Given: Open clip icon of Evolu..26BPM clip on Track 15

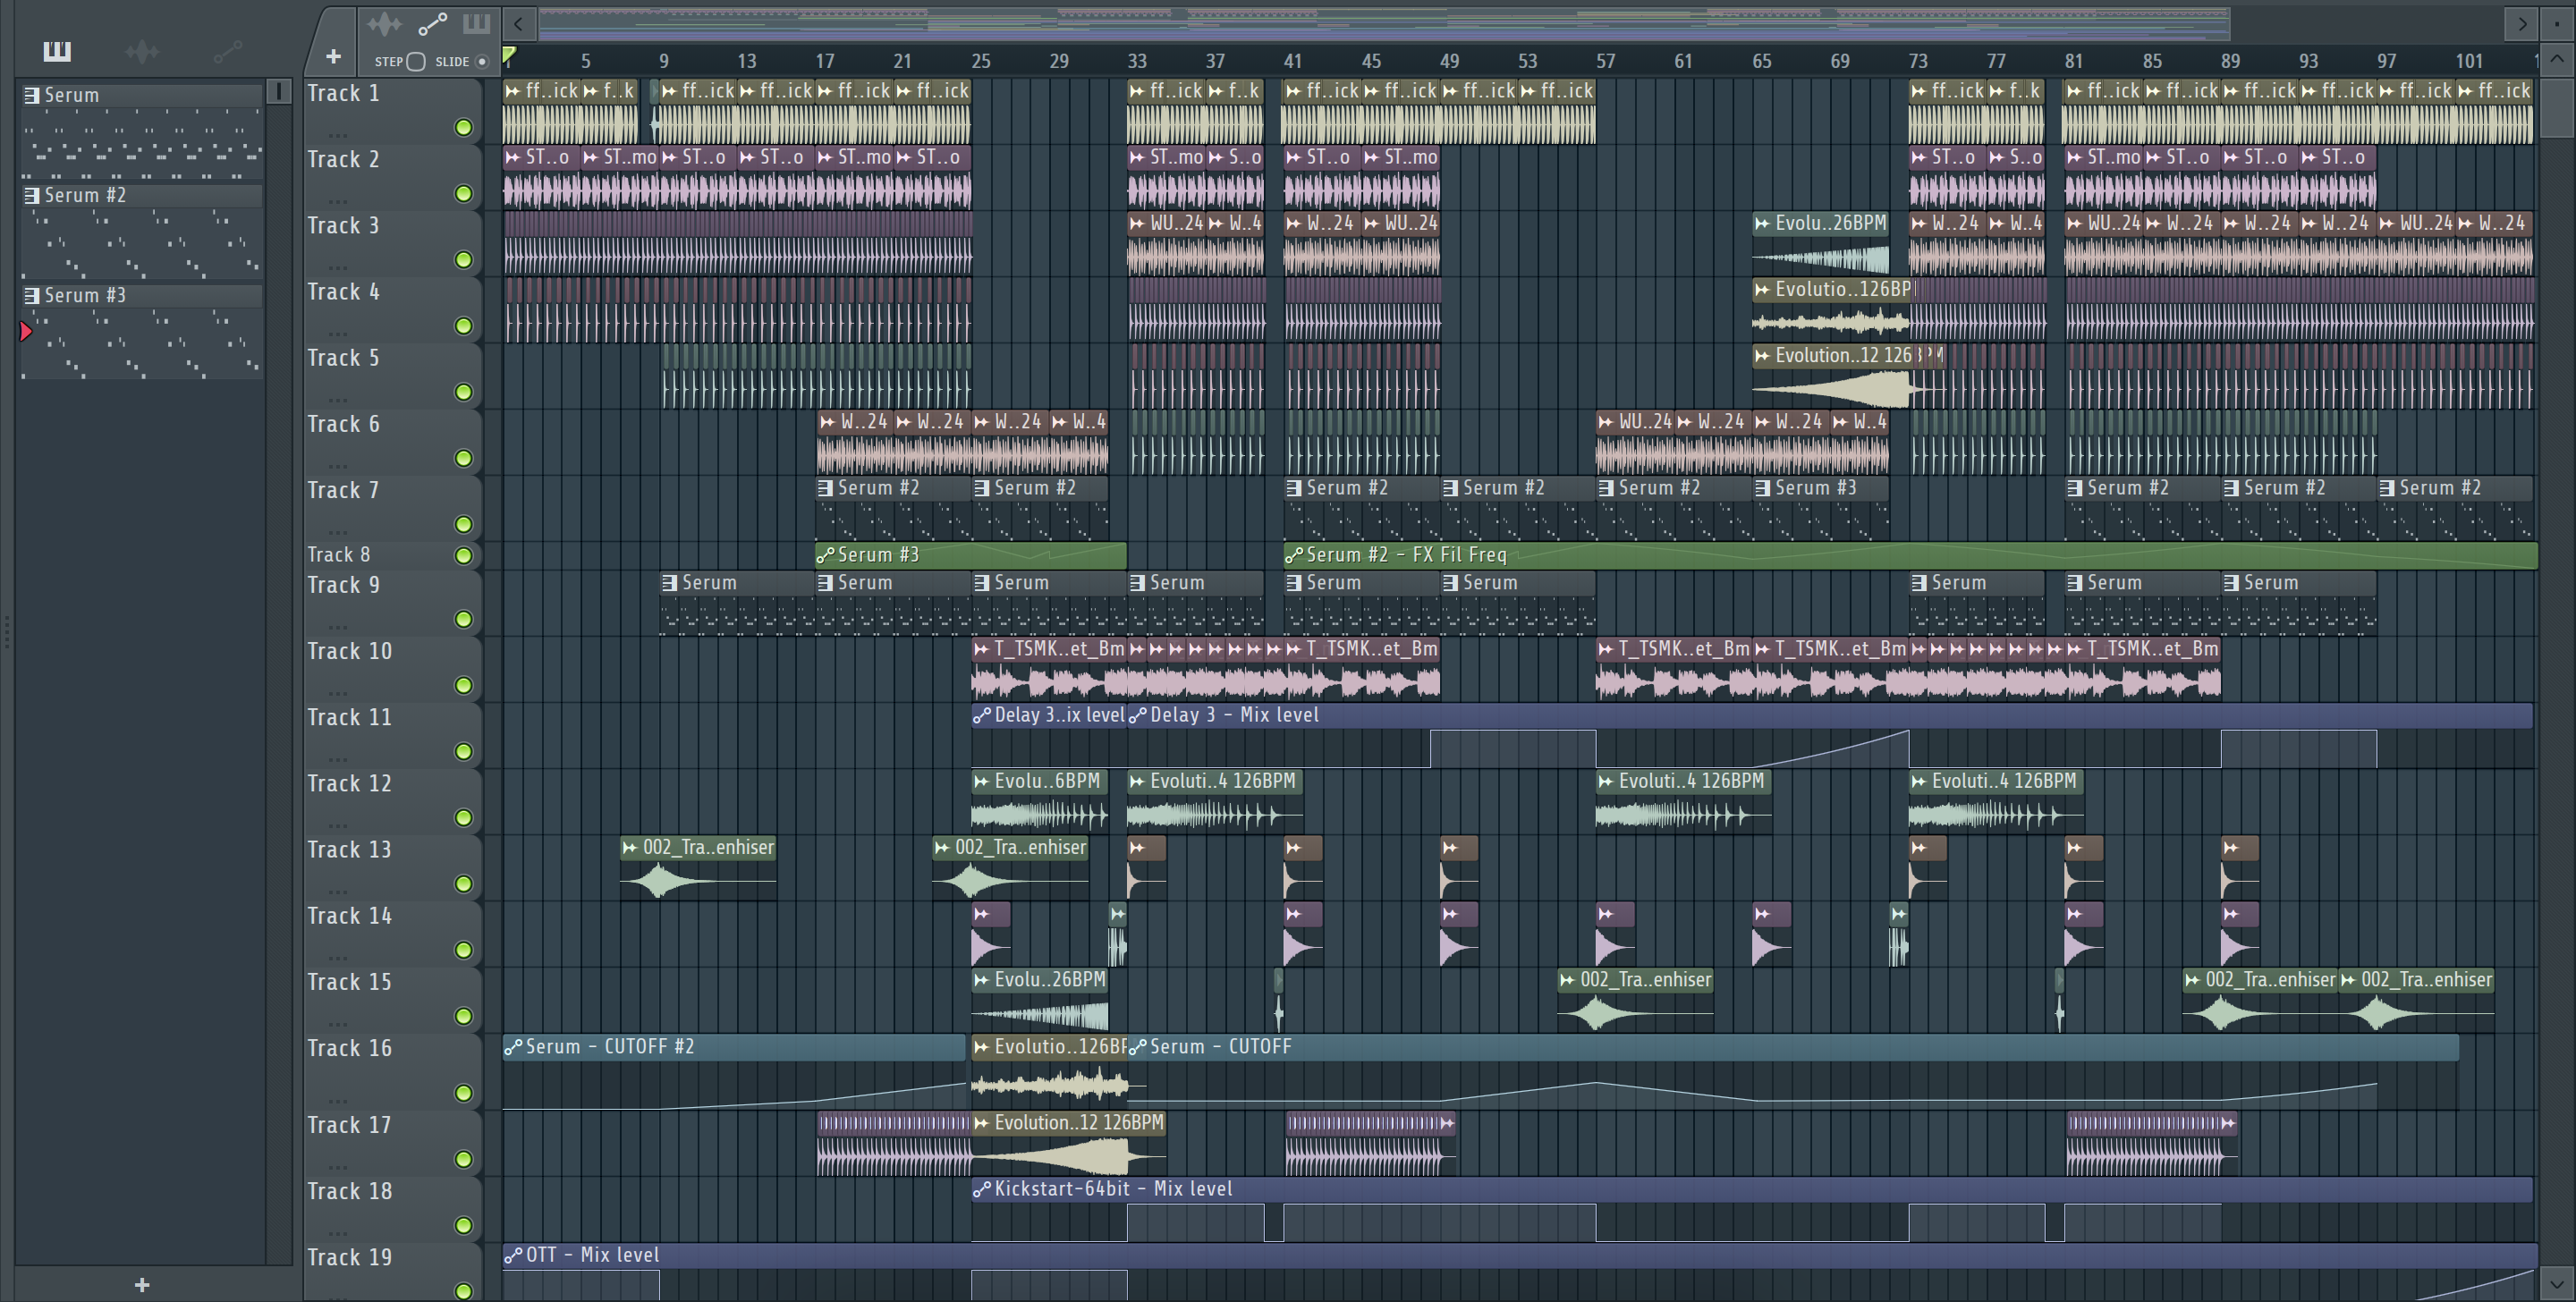Looking at the screenshot, I should pos(981,980).
